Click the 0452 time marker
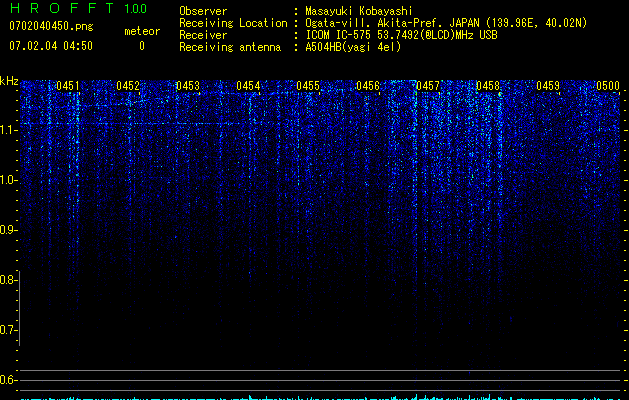This screenshot has width=629, height=400. click(128, 86)
